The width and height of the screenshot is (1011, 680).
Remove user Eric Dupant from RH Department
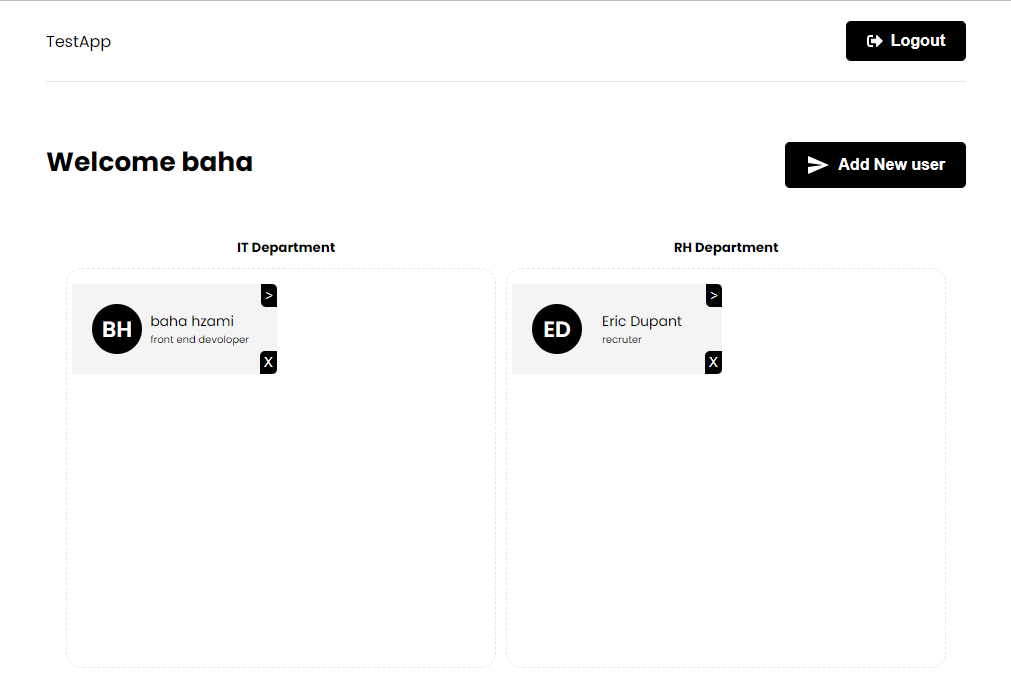(713, 362)
